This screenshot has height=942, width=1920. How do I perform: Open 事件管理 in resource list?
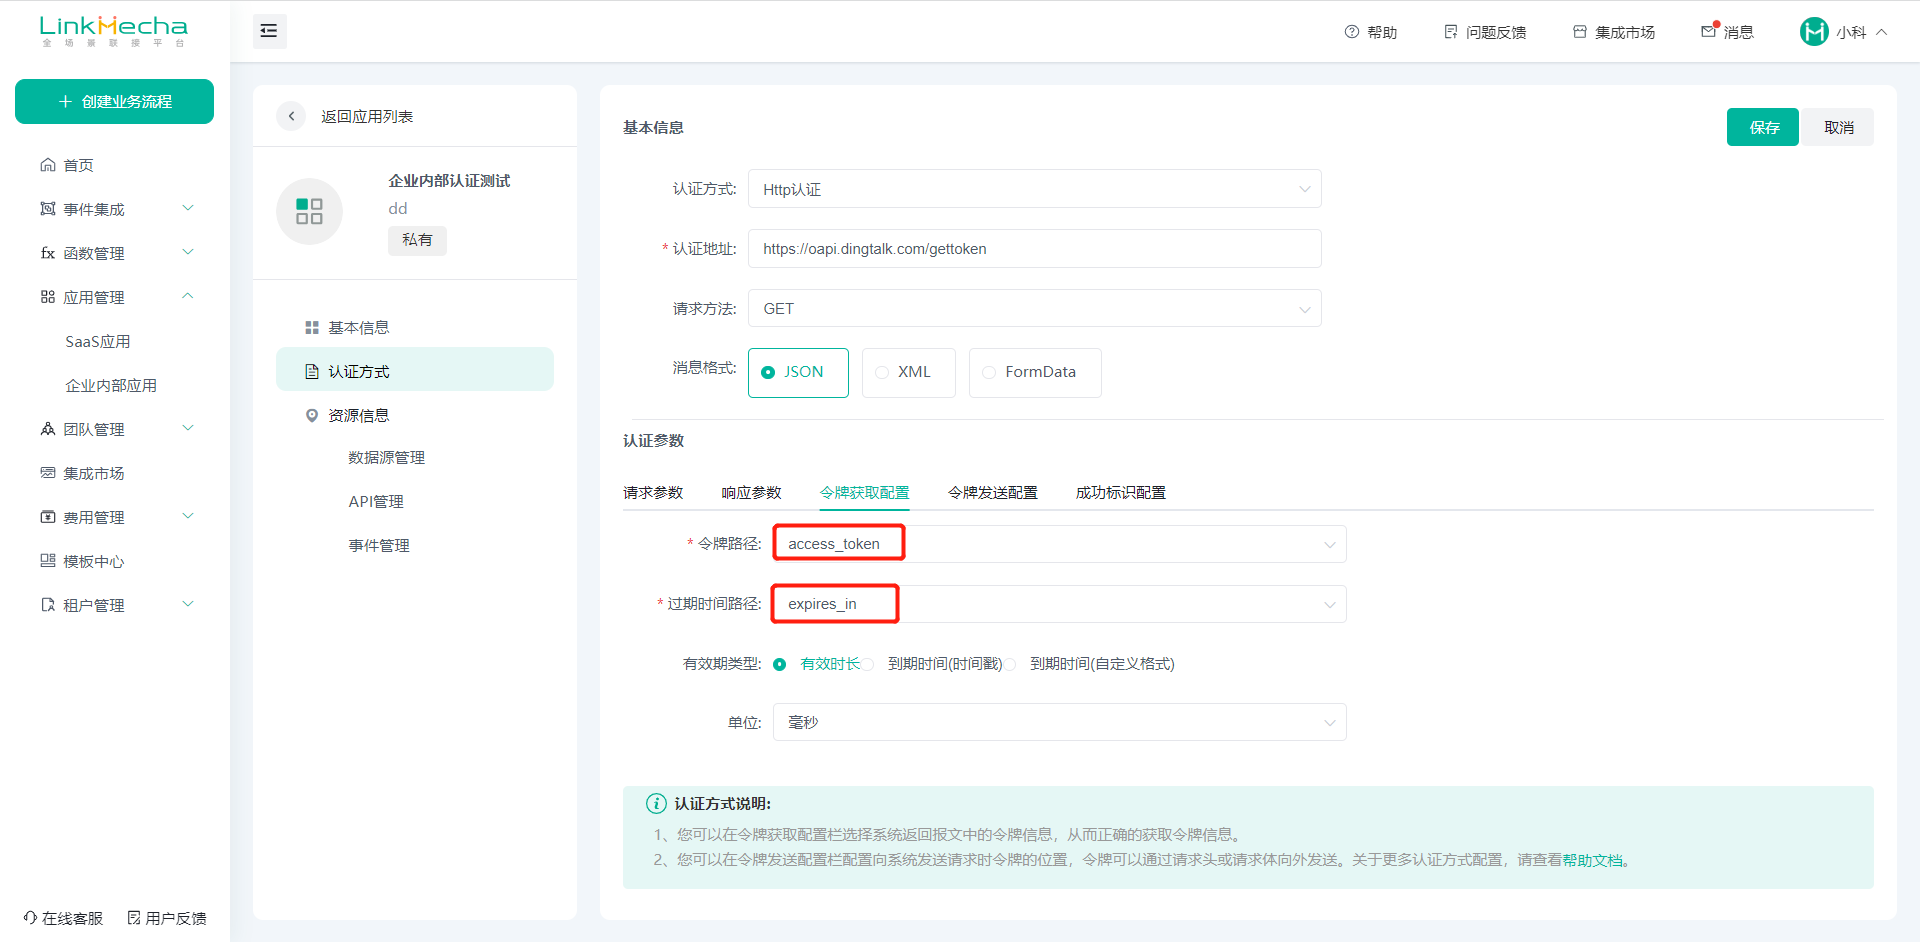pos(379,545)
